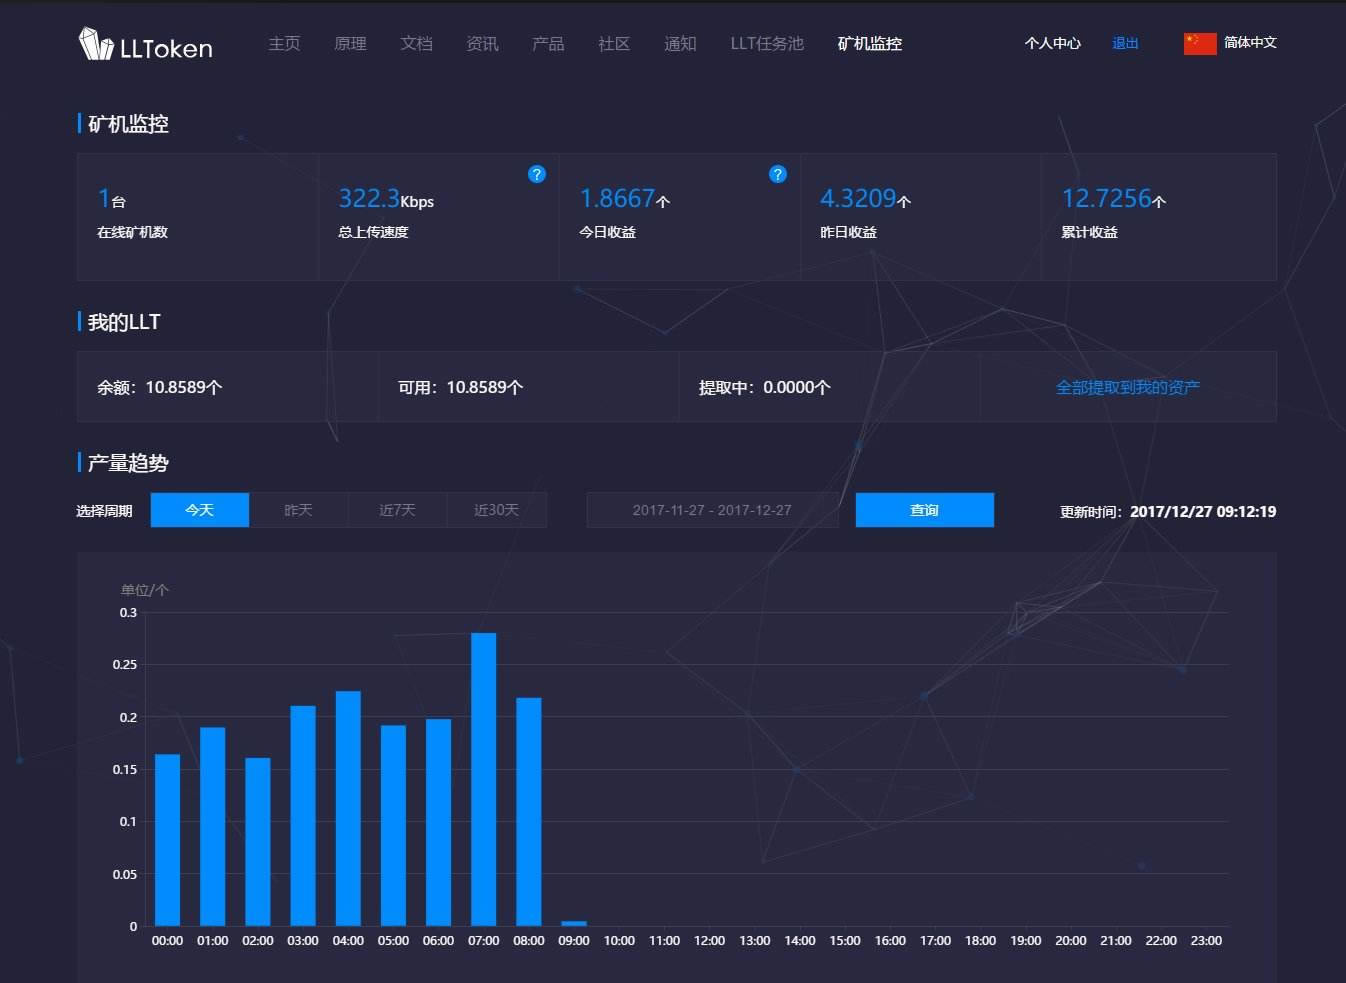Click the blue 查询 button
Image resolution: width=1346 pixels, height=983 pixels.
(925, 510)
